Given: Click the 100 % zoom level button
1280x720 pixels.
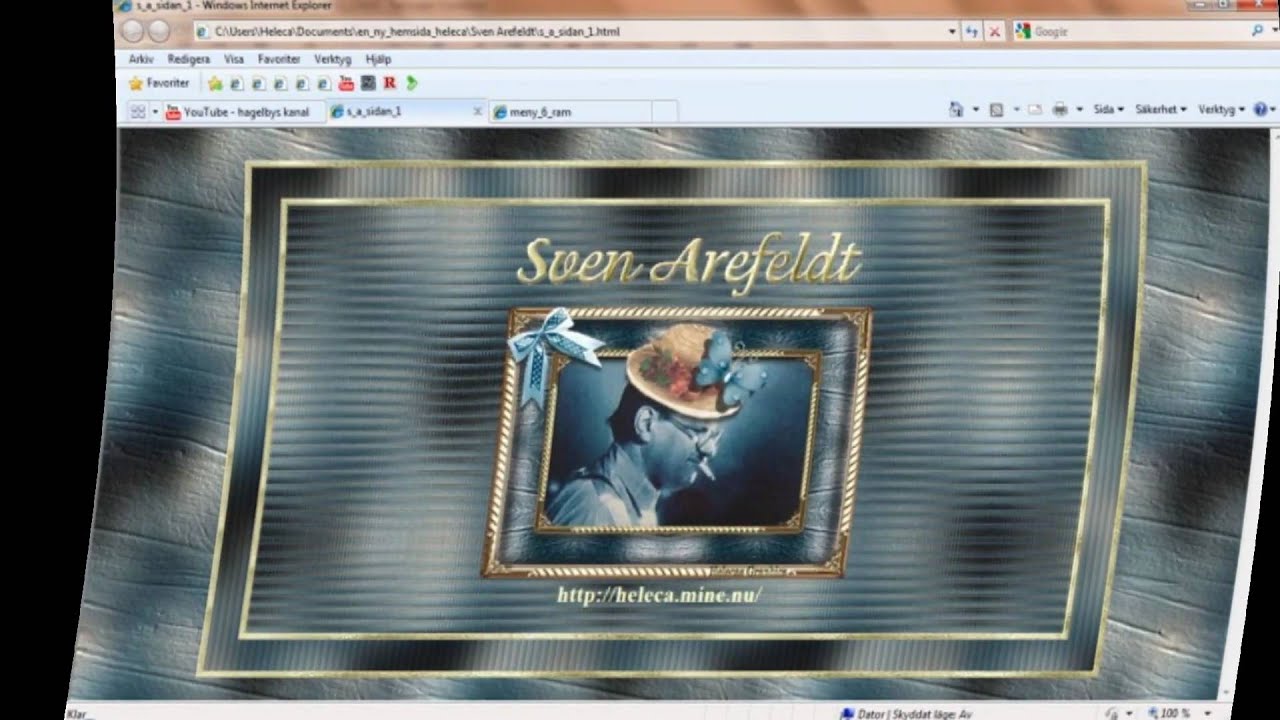Looking at the screenshot, I should click(1167, 713).
